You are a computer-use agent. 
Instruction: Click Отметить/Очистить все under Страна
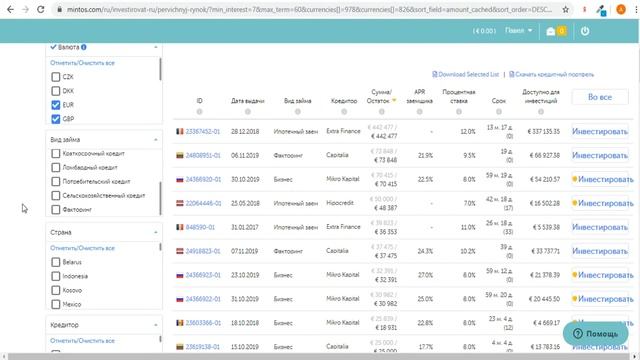coord(82,248)
